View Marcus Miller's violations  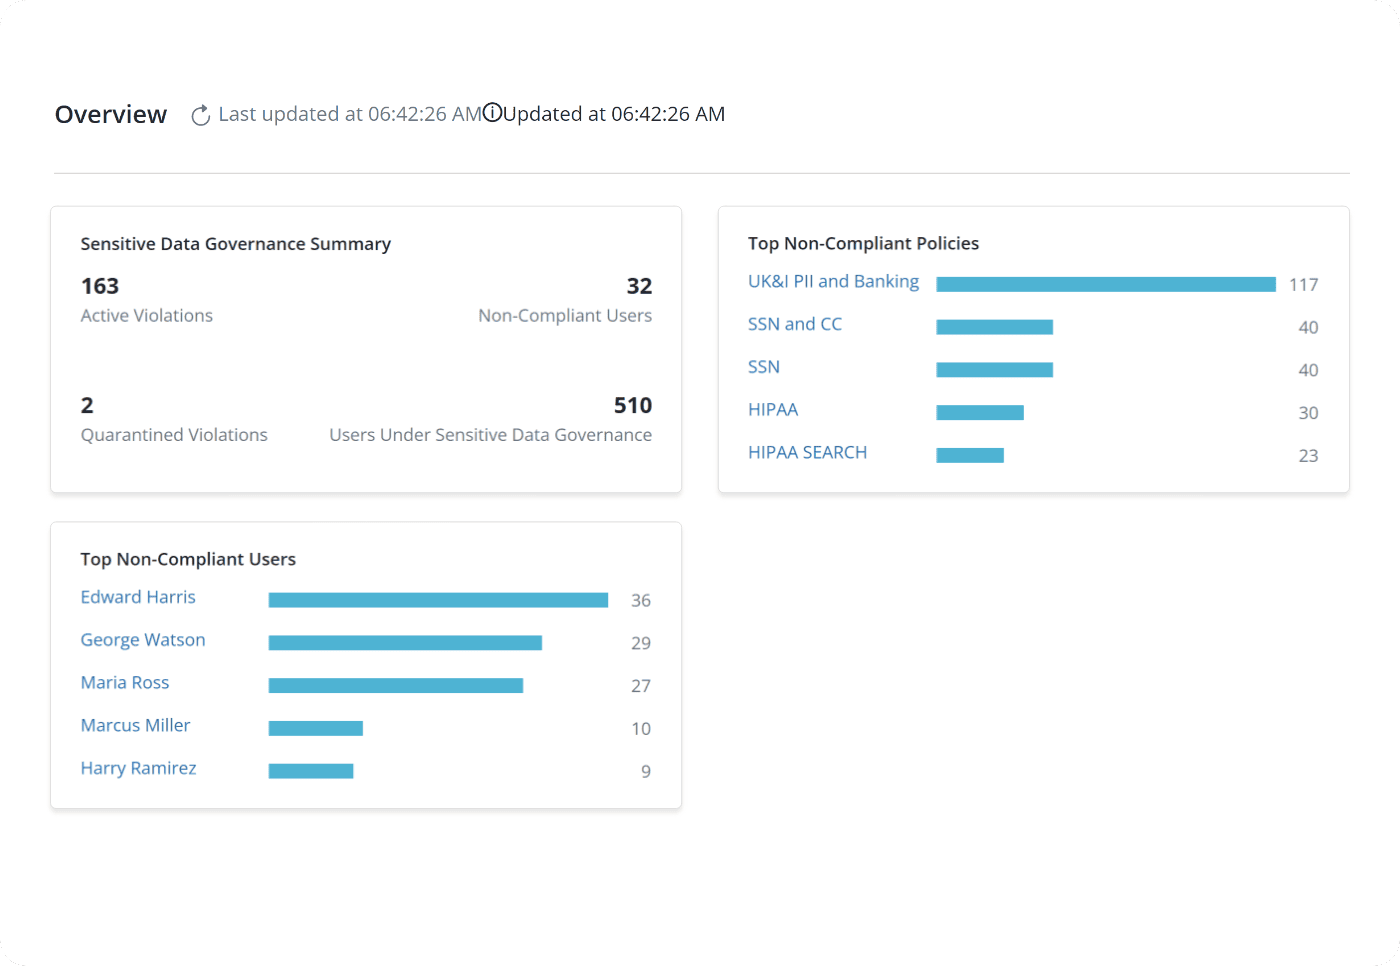[135, 725]
